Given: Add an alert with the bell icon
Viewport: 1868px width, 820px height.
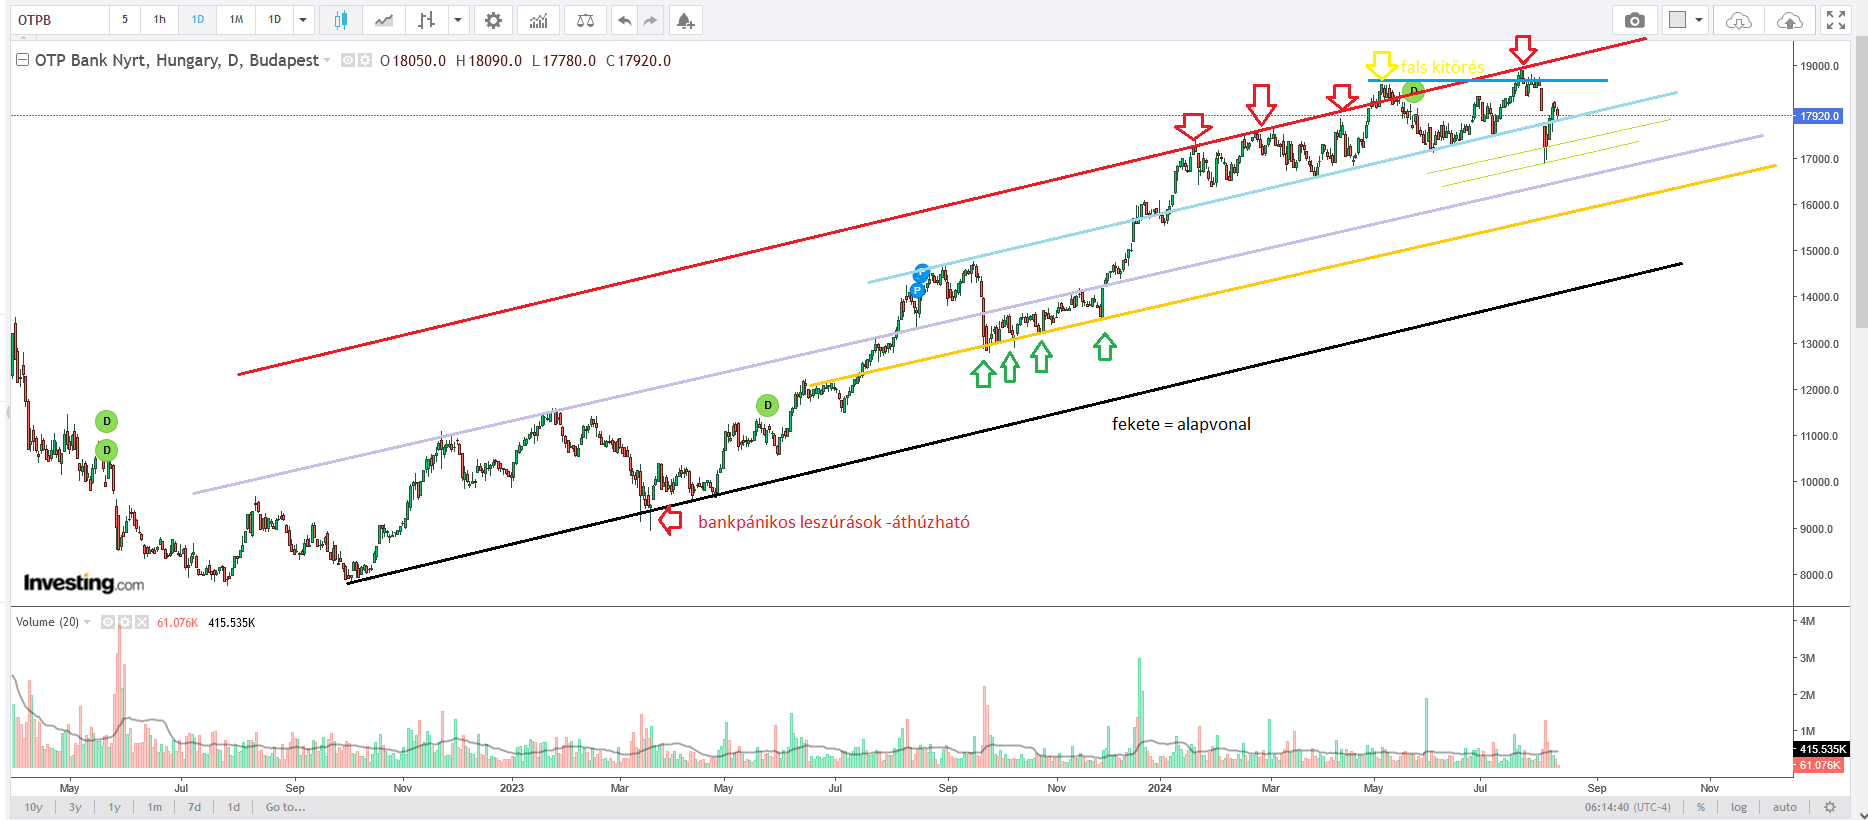Looking at the screenshot, I should pos(685,20).
